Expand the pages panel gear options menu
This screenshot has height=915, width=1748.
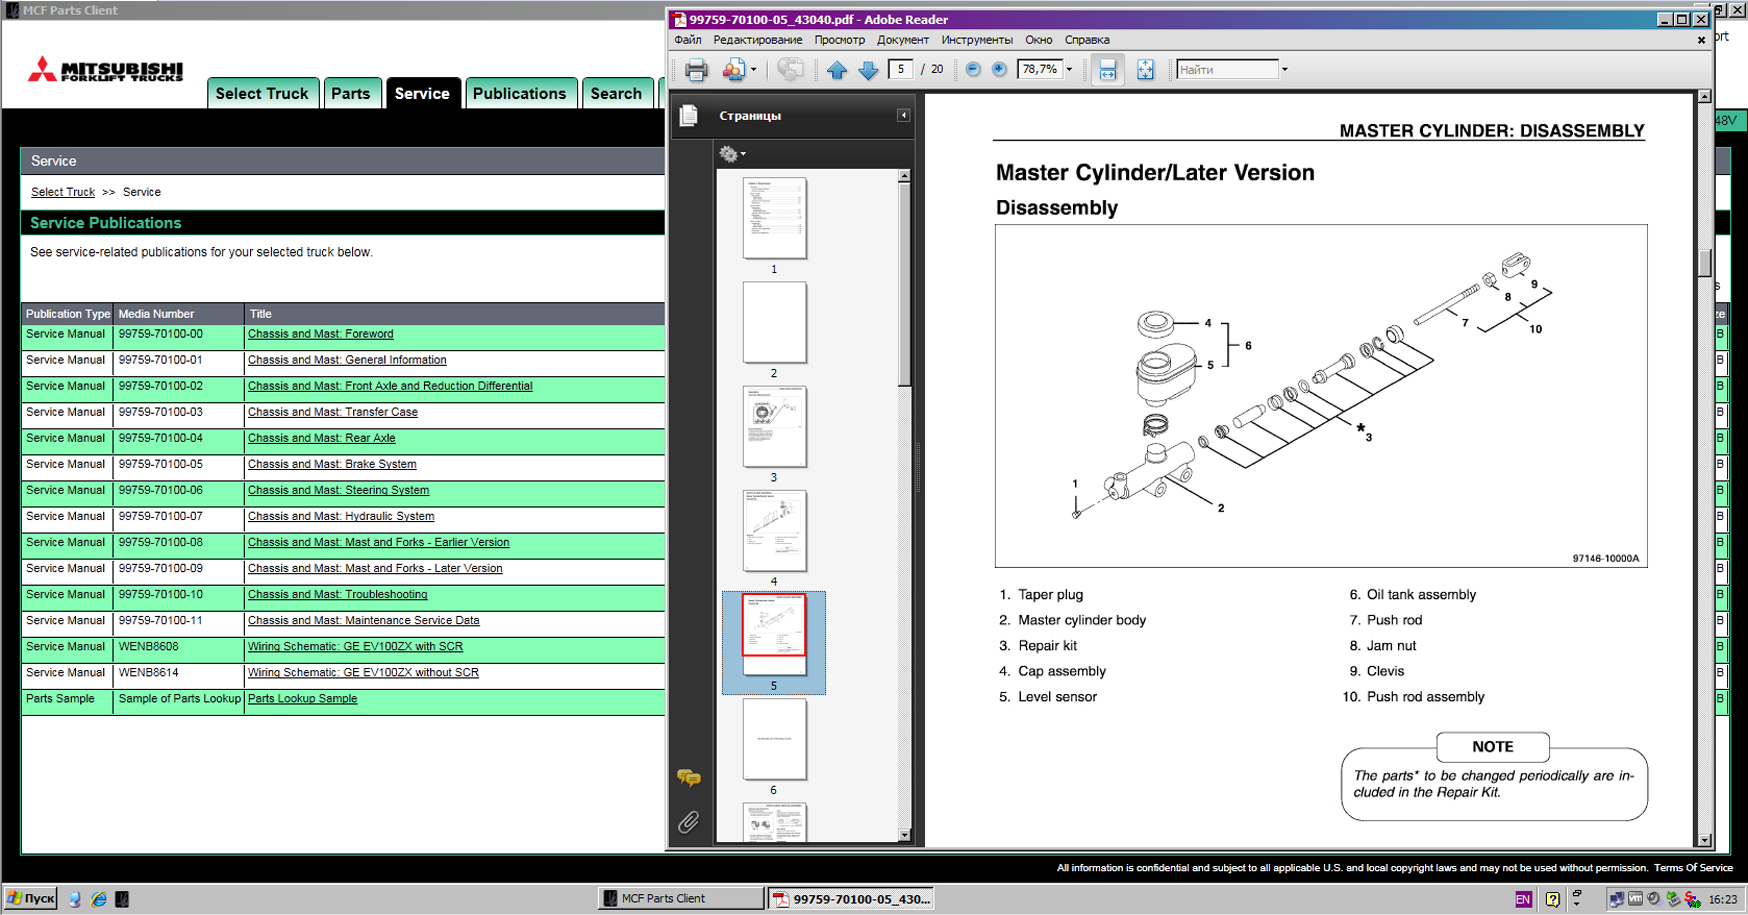coord(732,154)
